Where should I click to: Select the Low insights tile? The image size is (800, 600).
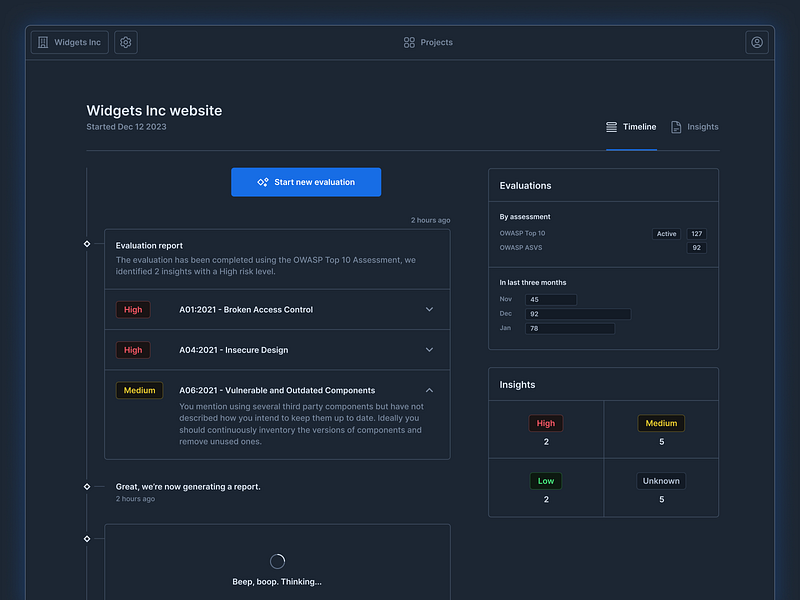[546, 488]
